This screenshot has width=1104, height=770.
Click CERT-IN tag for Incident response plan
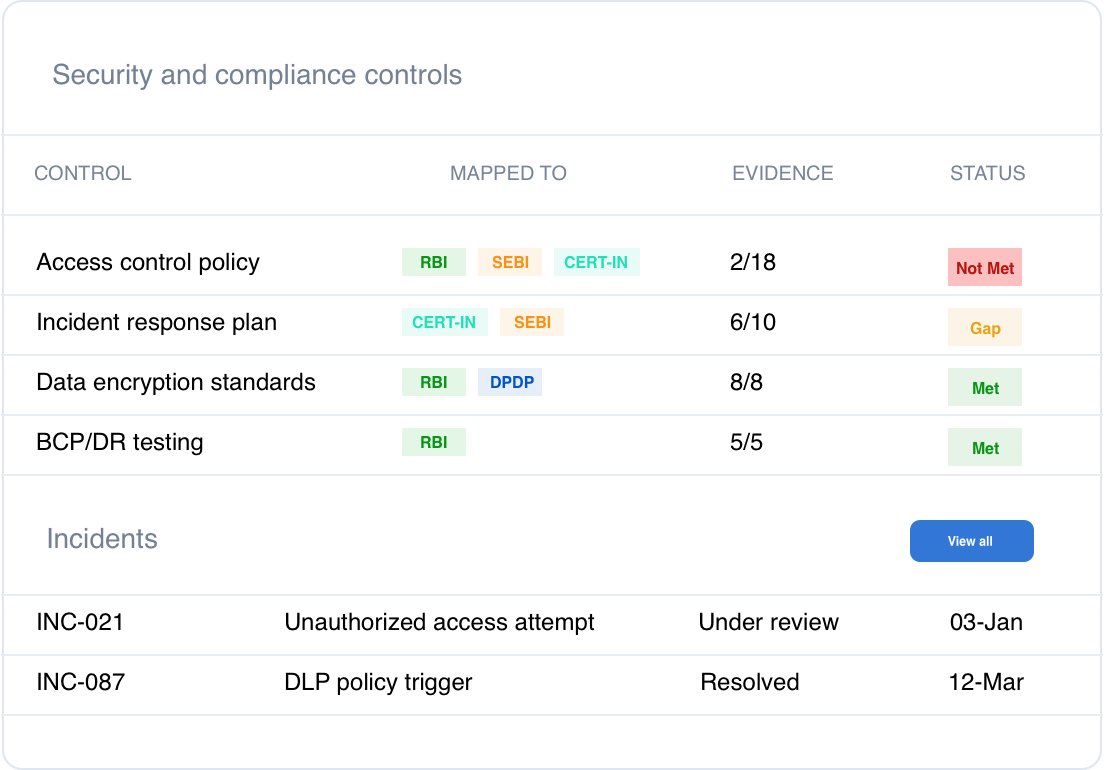(444, 322)
